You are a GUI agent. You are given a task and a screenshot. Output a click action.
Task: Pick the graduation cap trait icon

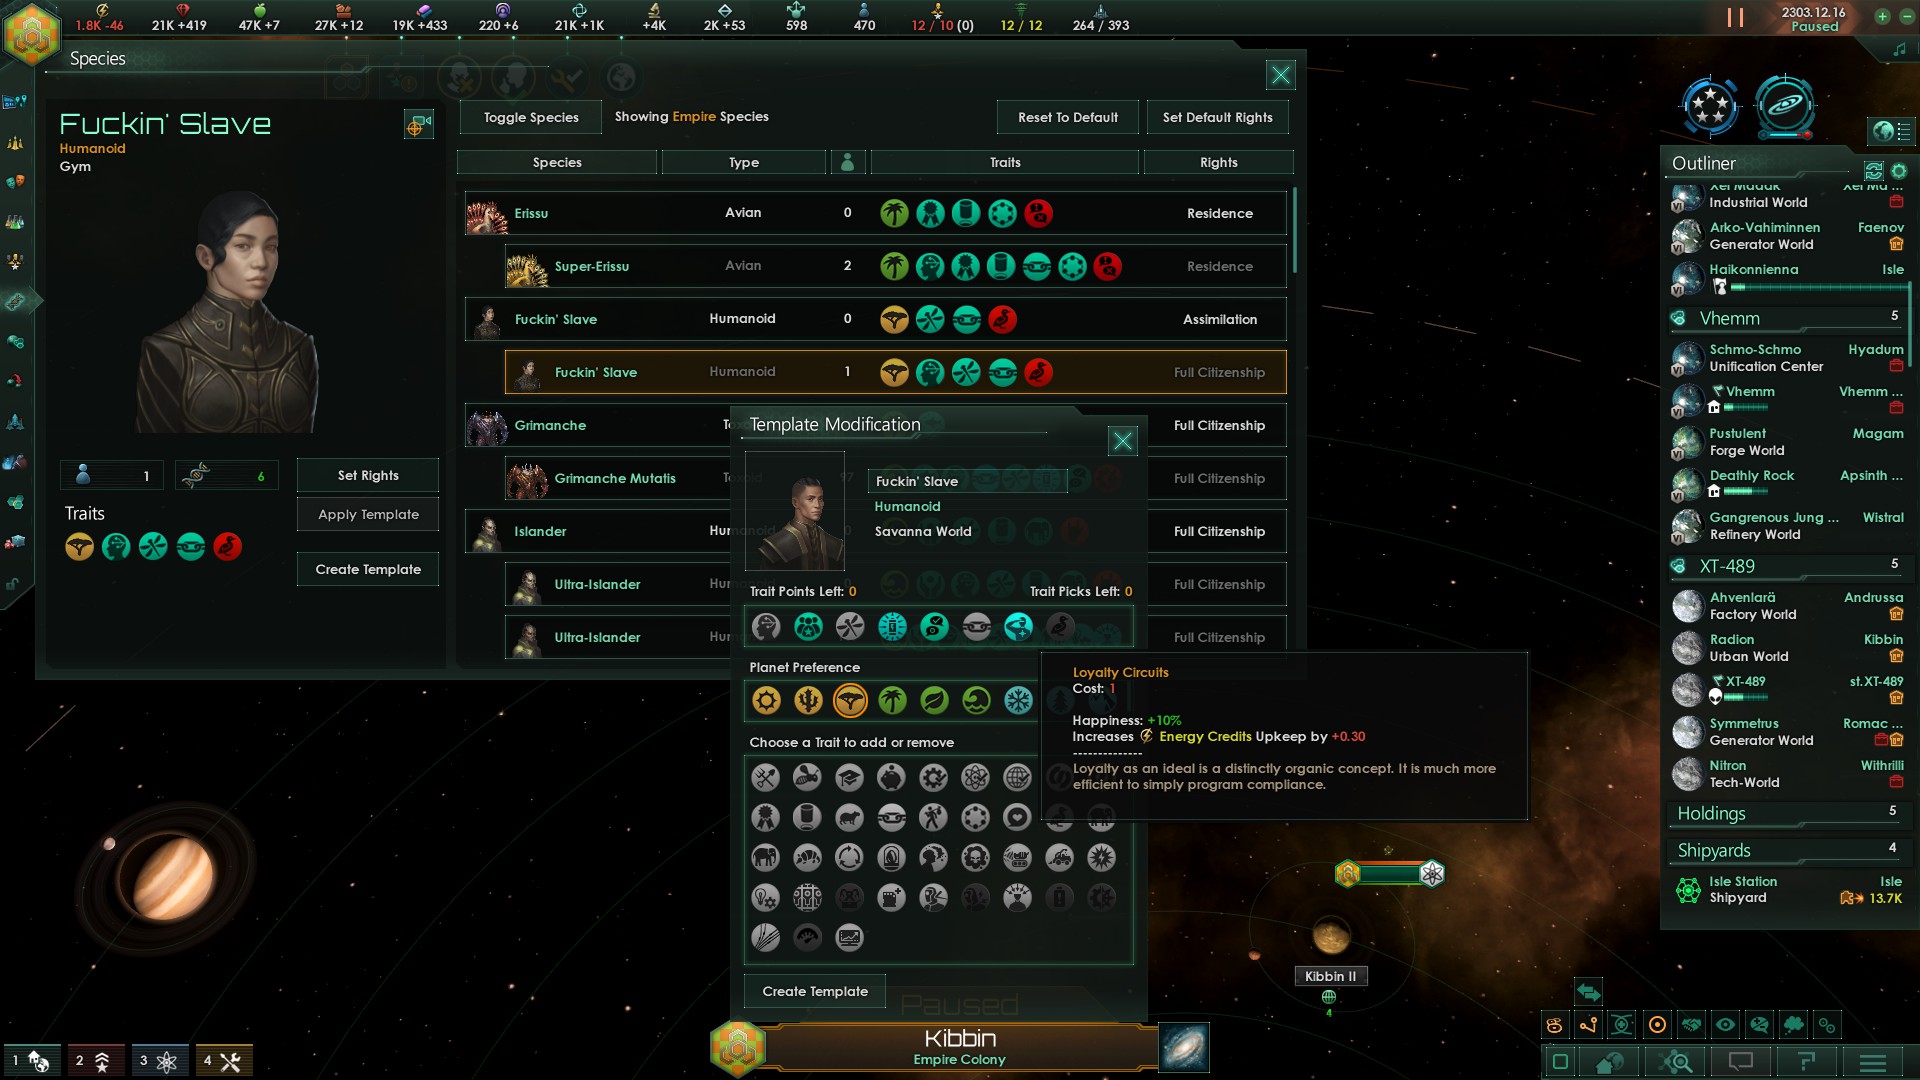[849, 777]
